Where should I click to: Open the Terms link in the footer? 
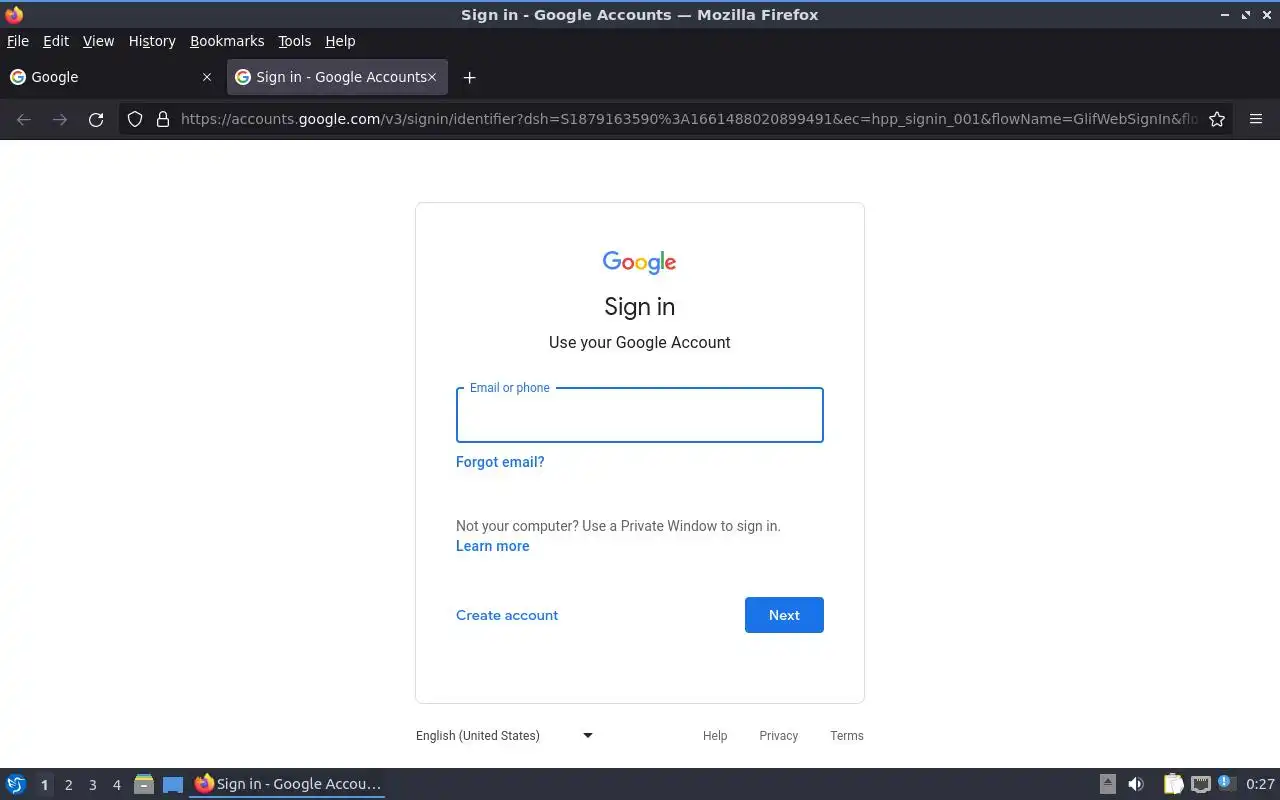click(847, 735)
